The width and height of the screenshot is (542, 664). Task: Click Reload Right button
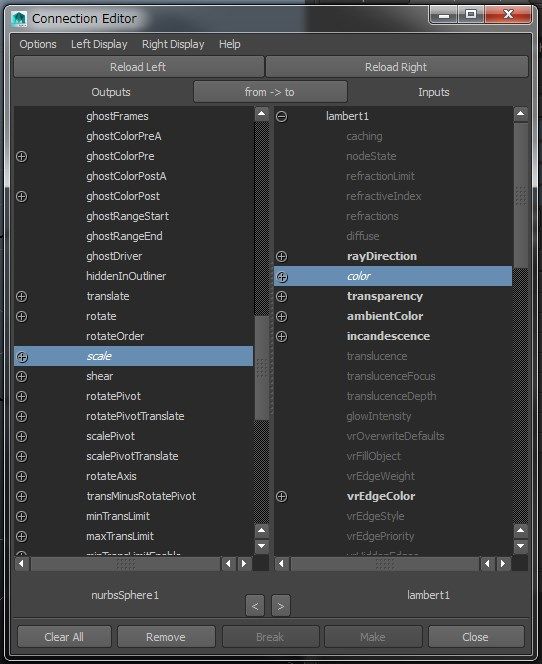(x=397, y=67)
